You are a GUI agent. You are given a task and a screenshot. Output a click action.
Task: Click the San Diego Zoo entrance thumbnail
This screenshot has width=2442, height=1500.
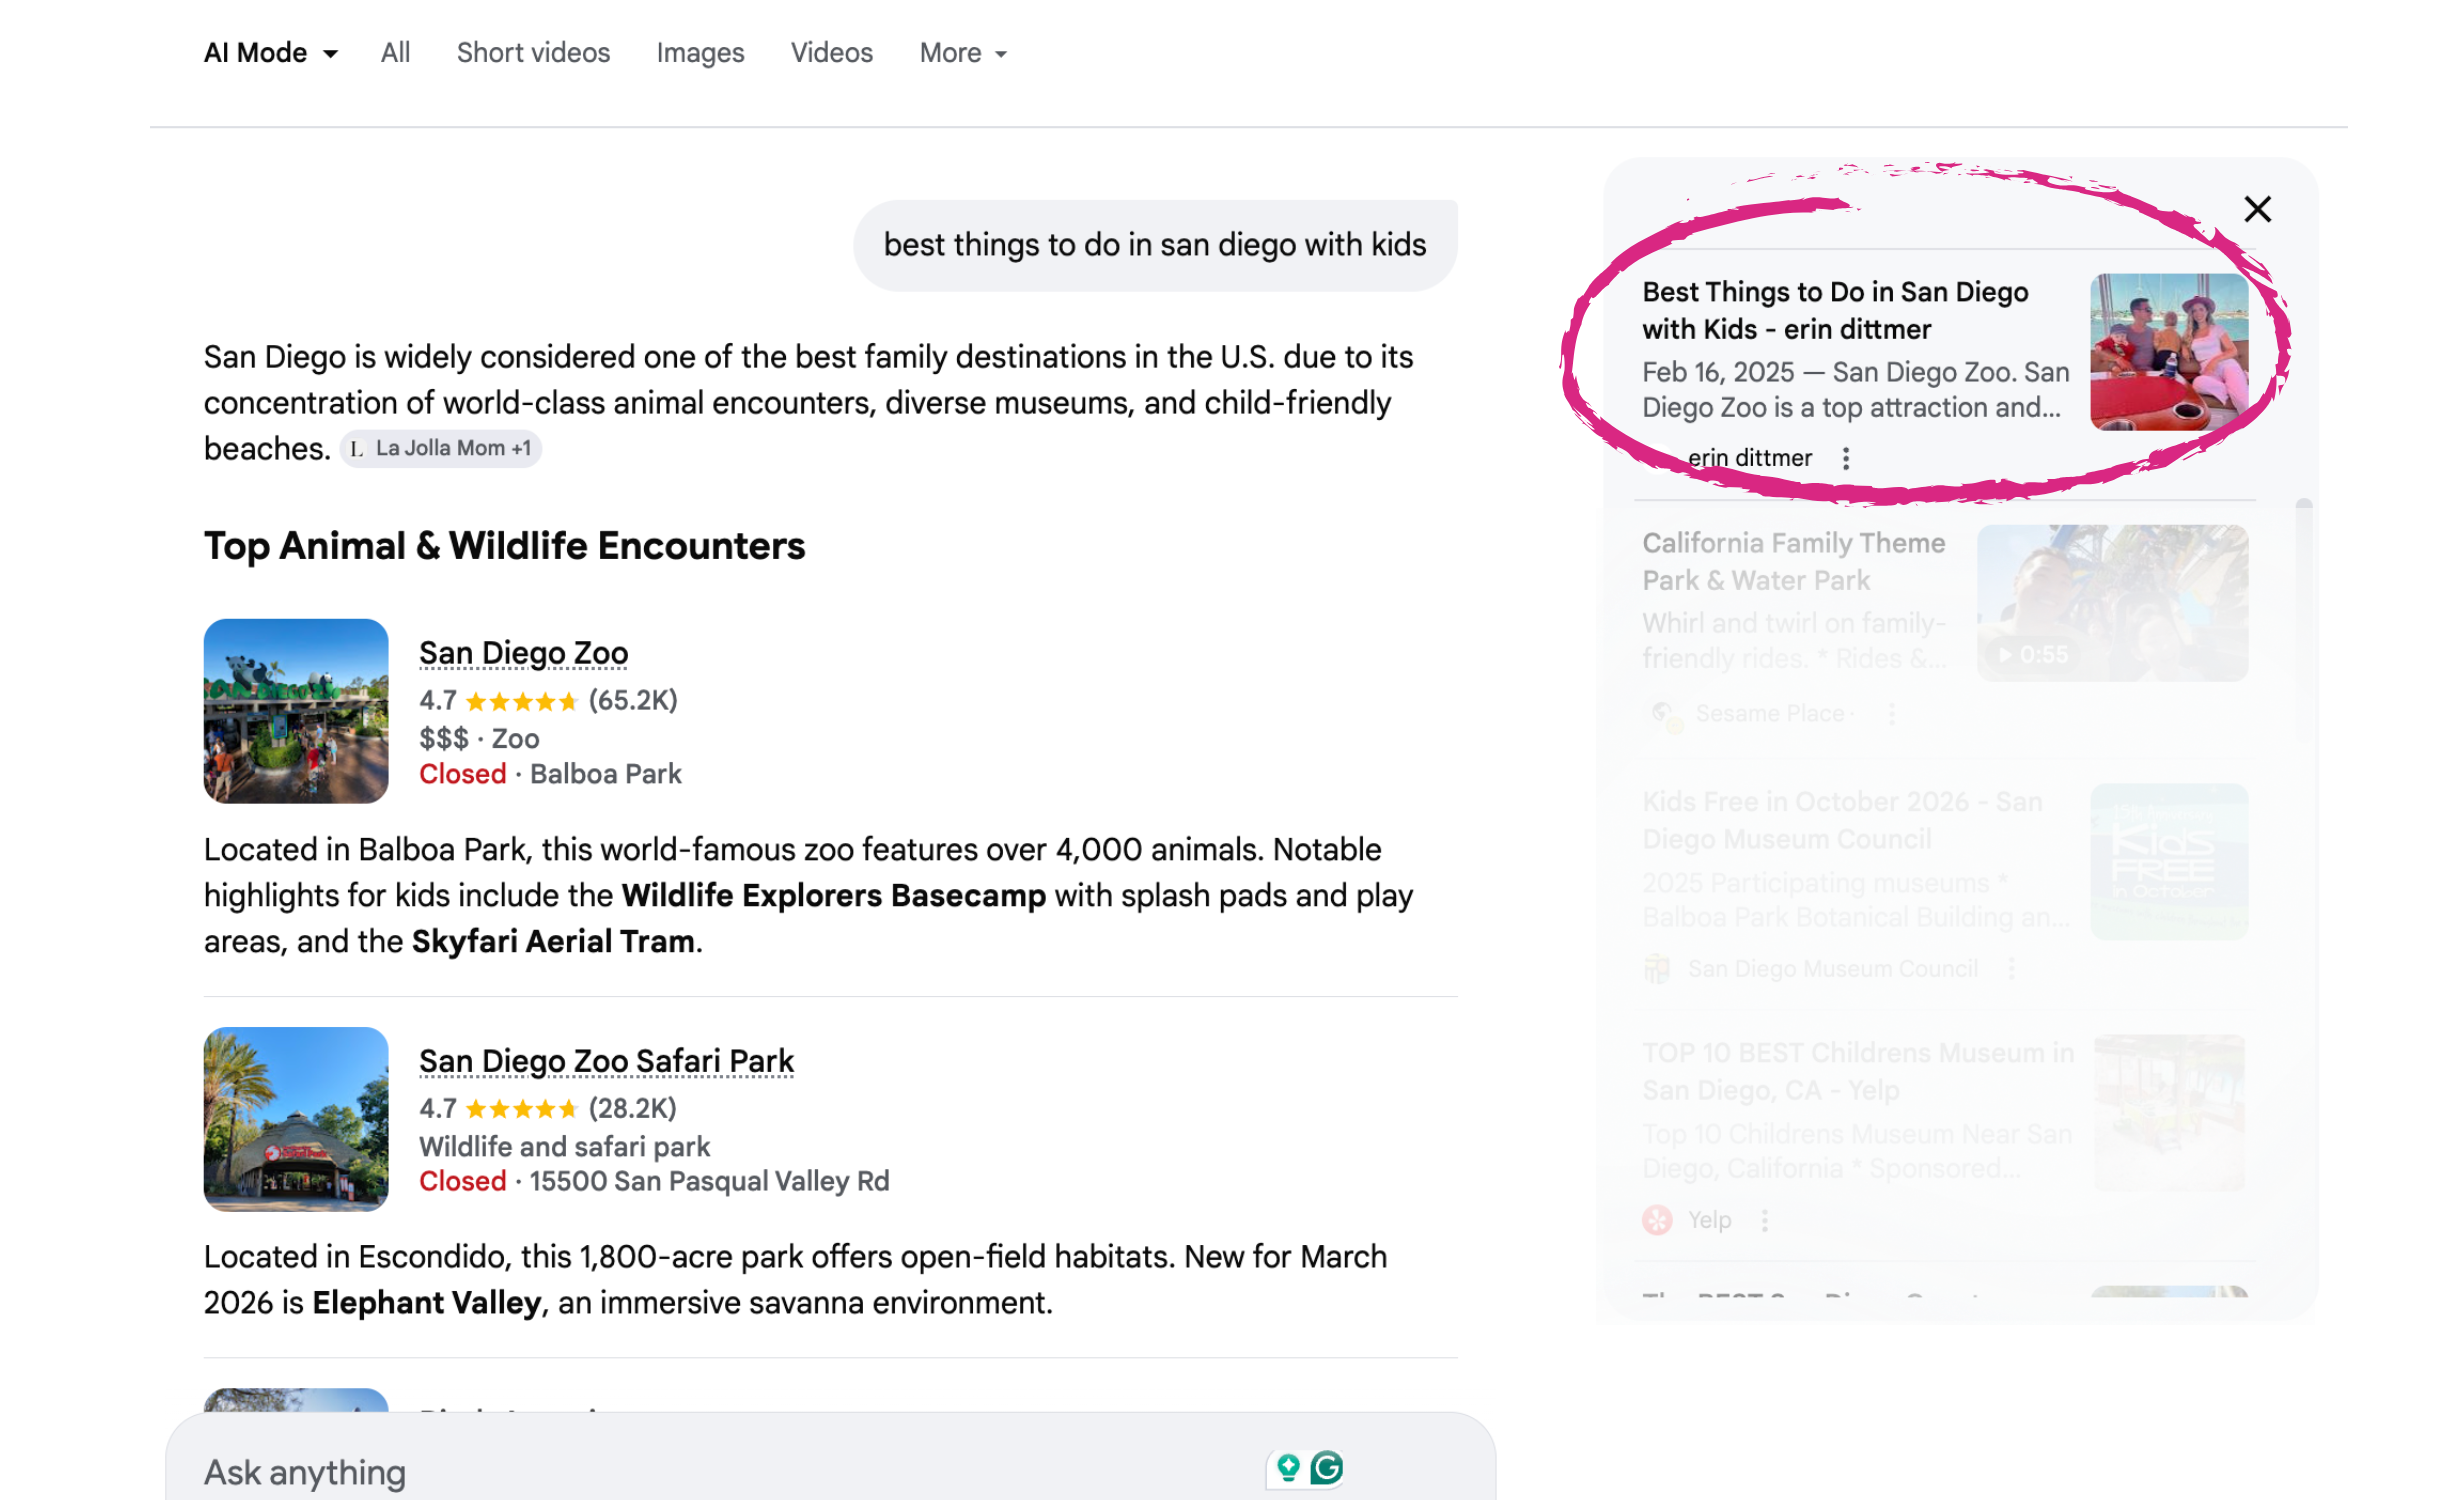[296, 711]
